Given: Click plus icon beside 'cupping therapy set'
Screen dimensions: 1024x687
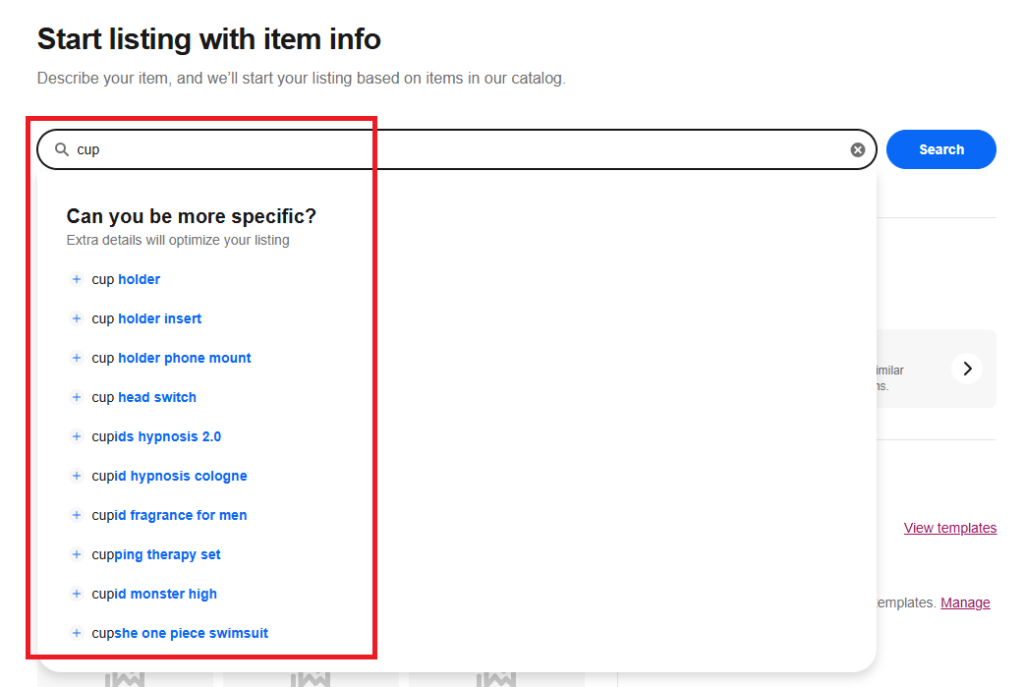Looking at the screenshot, I should [76, 555].
